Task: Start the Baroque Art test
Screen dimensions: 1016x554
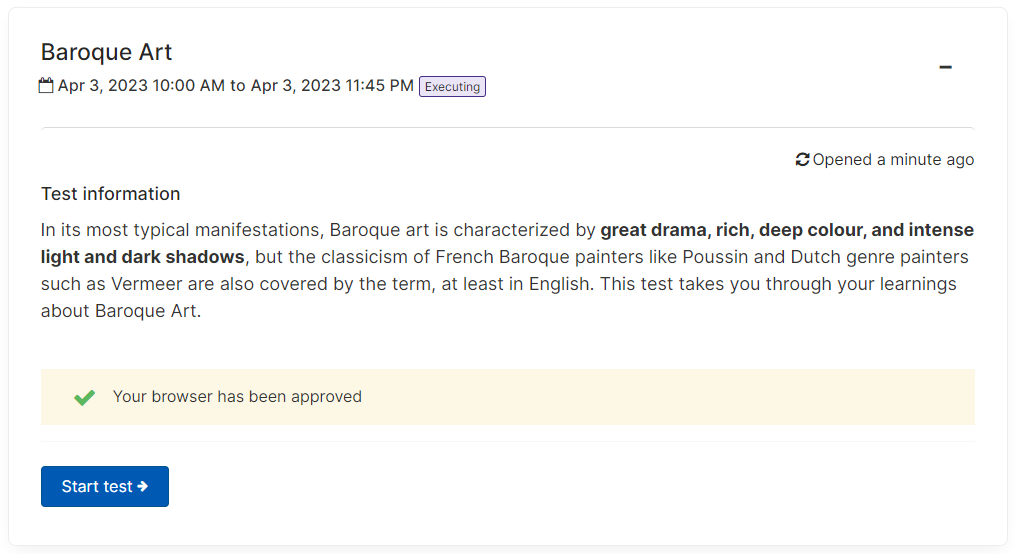Action: (x=105, y=487)
